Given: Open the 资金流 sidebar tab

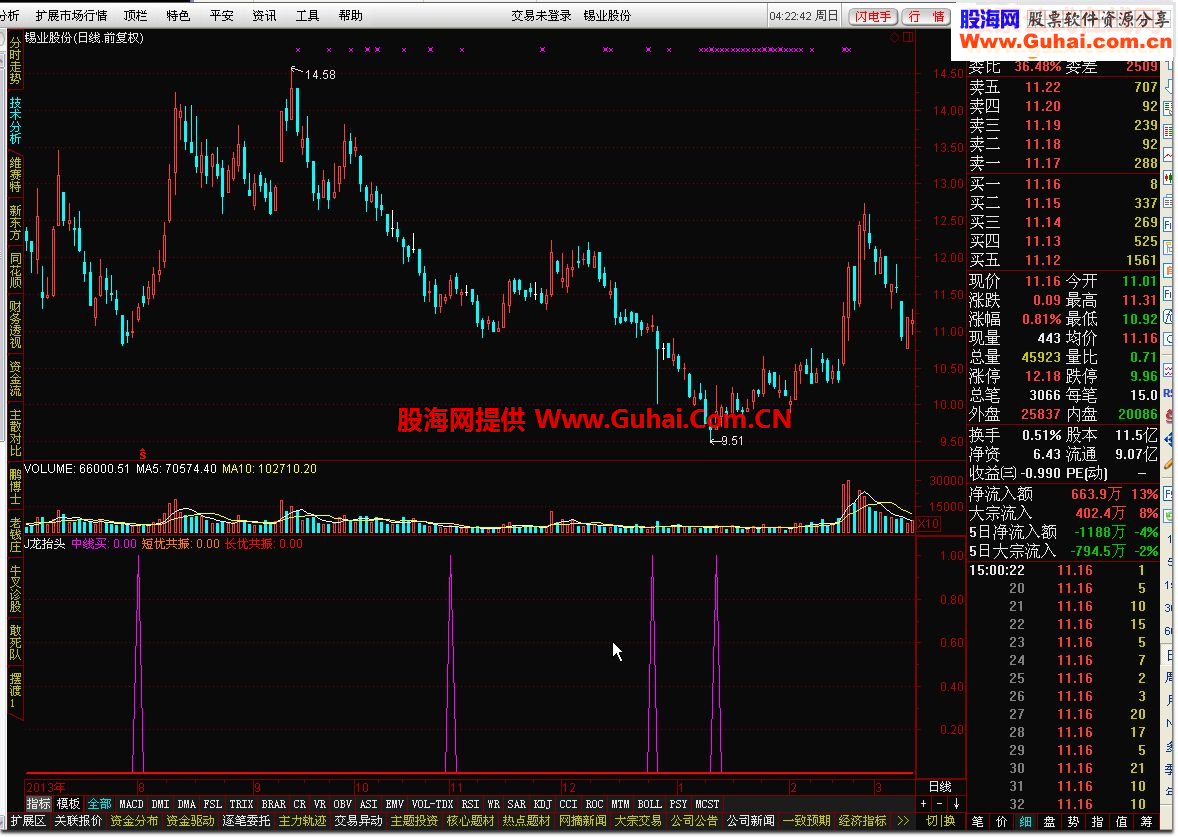Looking at the screenshot, I should coord(15,379).
